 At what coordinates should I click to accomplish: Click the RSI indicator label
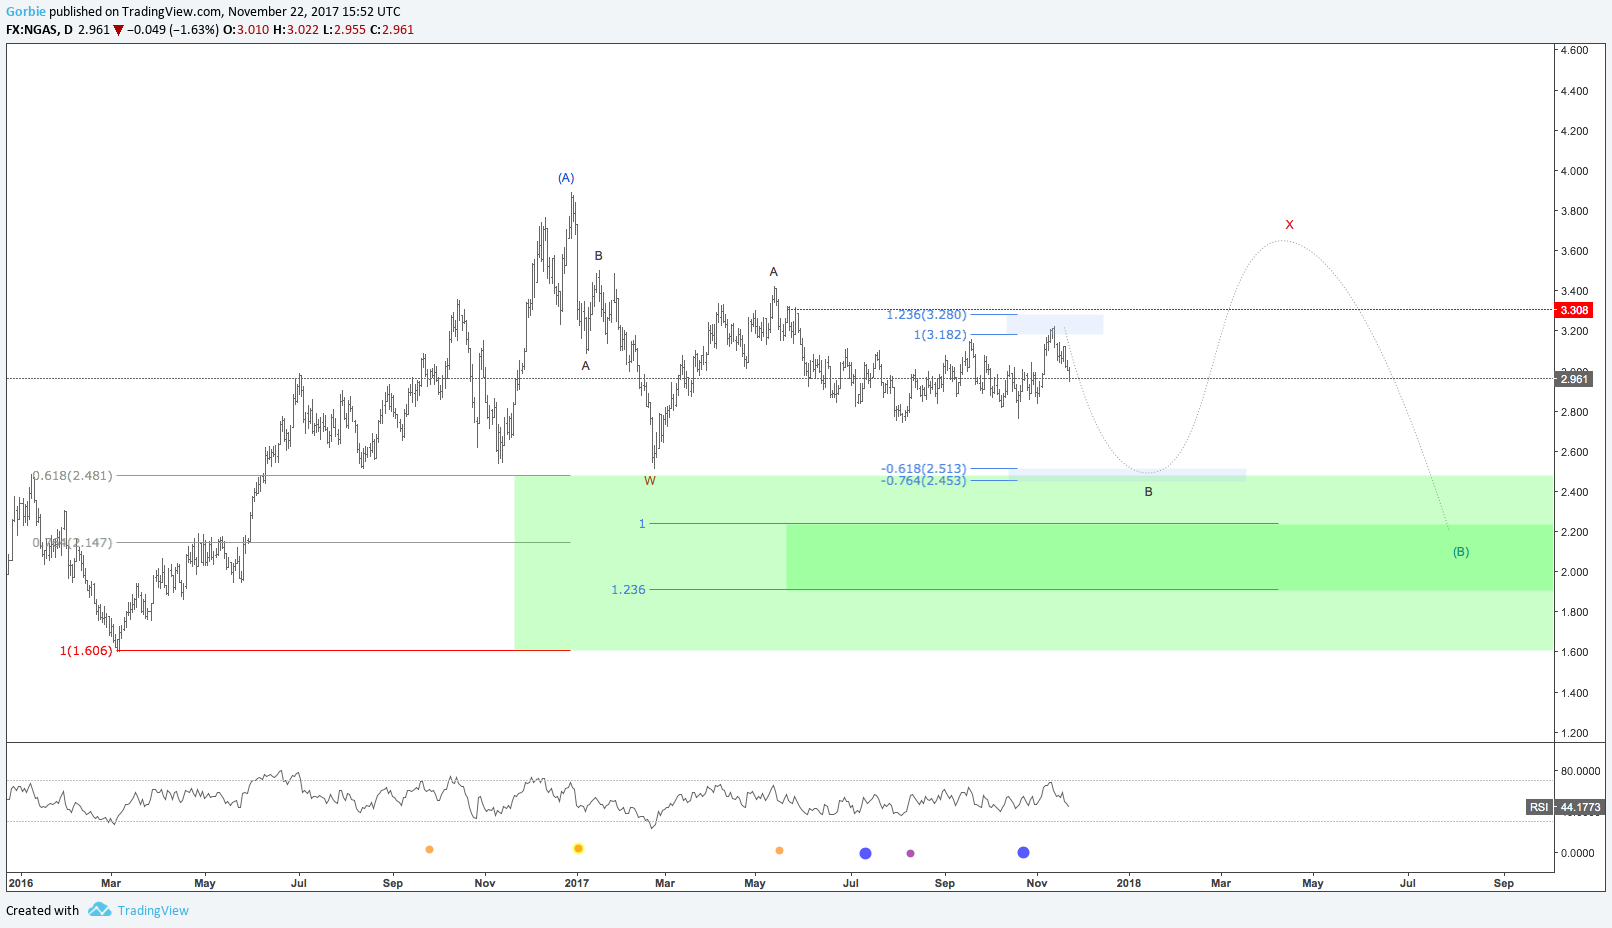(1539, 807)
